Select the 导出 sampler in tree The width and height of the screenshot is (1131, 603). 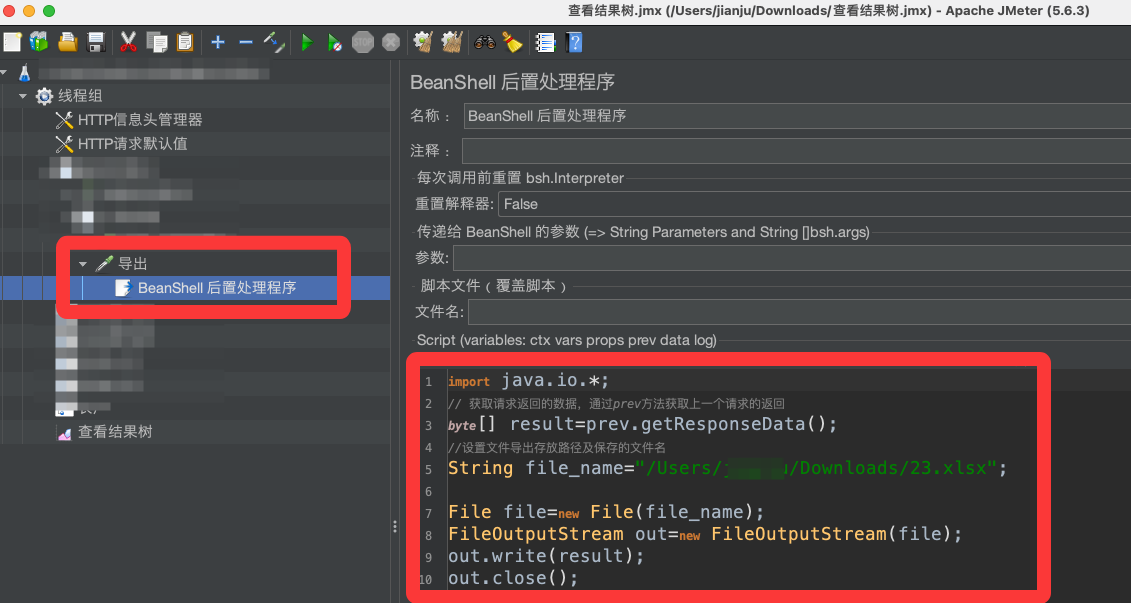tap(133, 264)
